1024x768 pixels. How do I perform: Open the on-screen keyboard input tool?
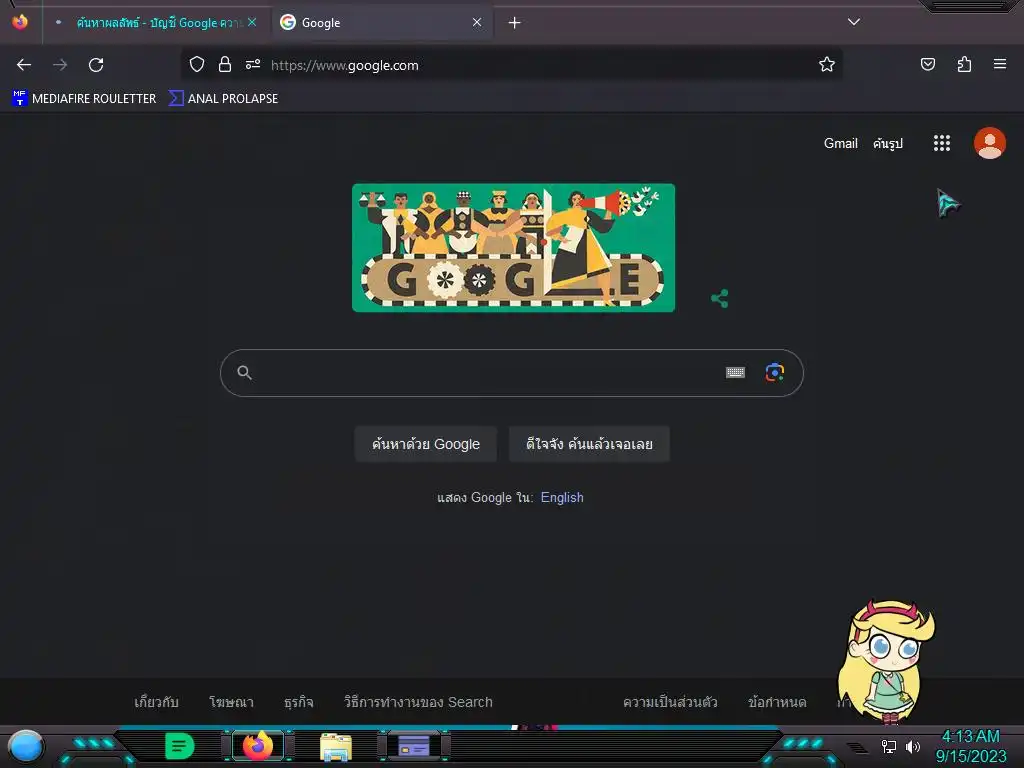coord(735,372)
